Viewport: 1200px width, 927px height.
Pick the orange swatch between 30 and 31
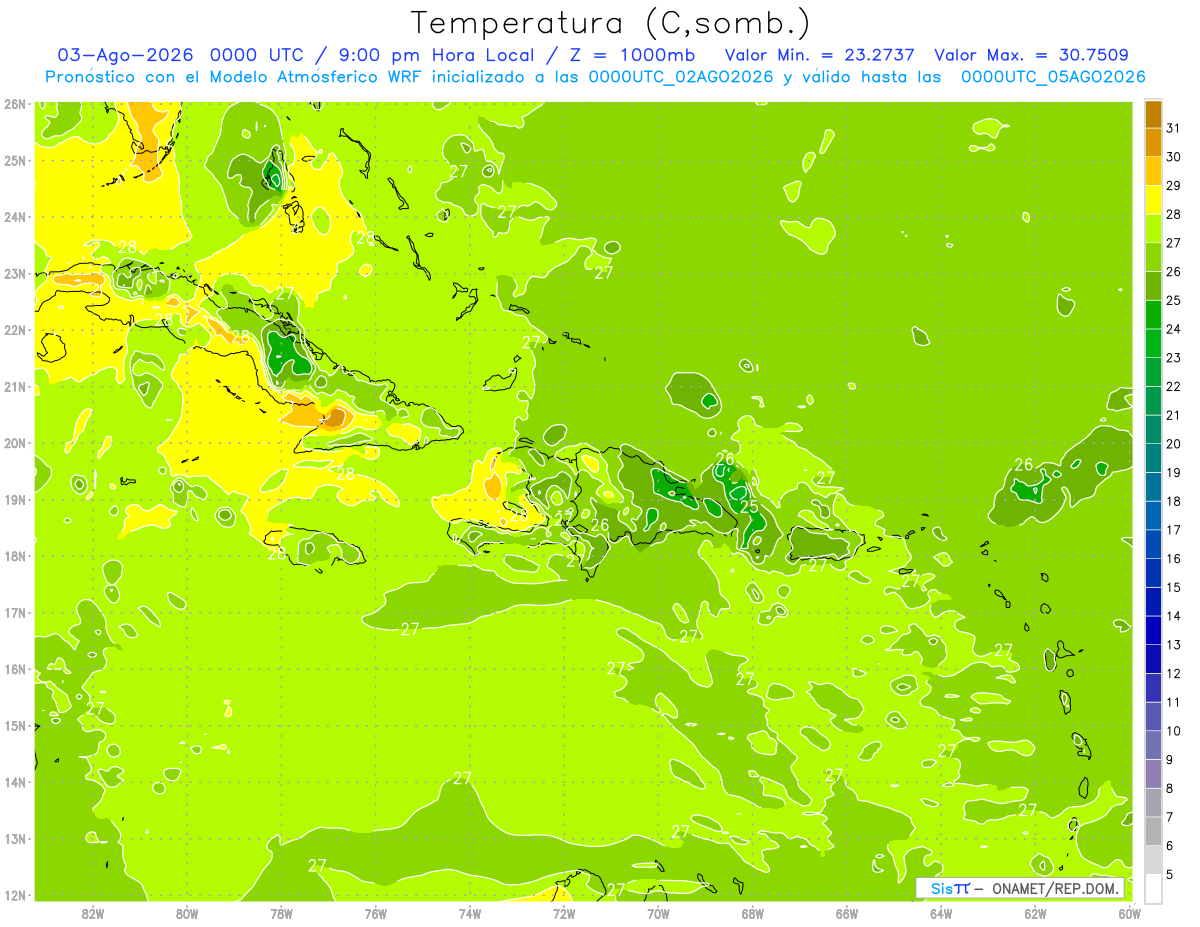pos(1153,143)
